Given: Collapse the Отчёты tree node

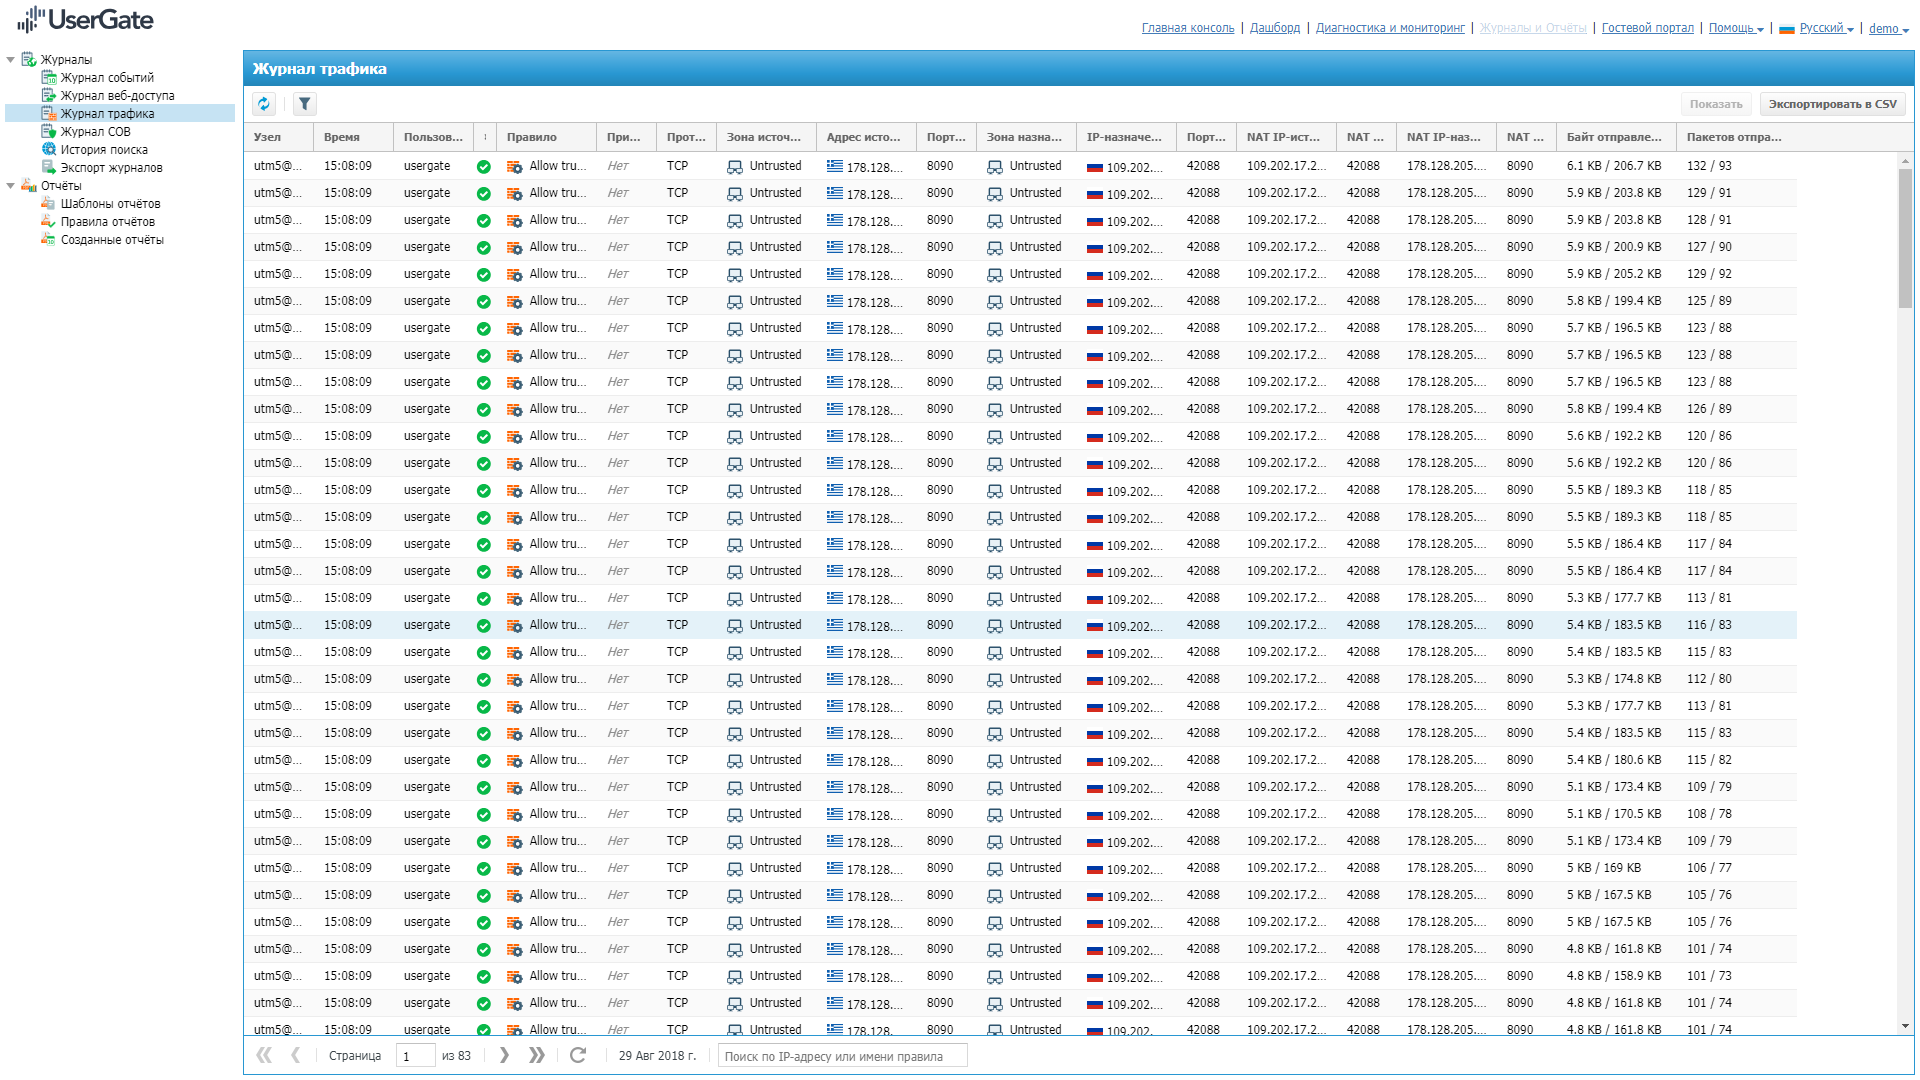Looking at the screenshot, I should click(x=11, y=186).
